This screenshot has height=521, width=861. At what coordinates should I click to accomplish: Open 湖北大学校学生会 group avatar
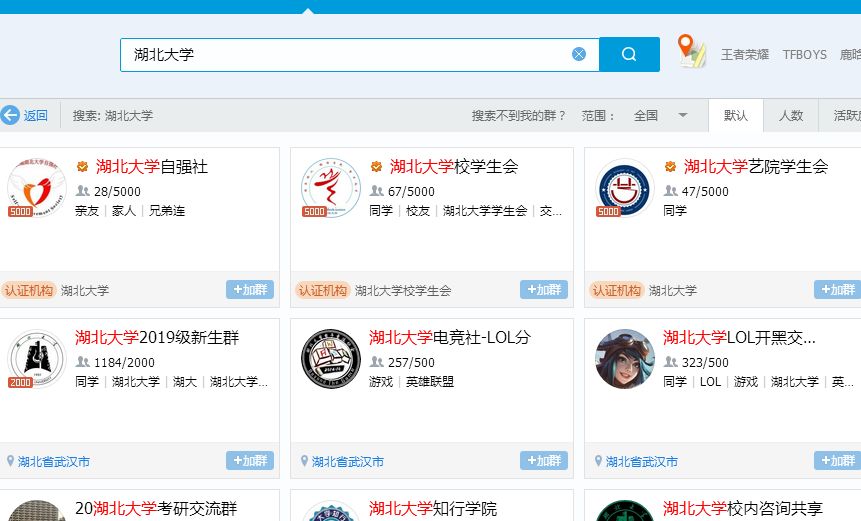tap(331, 188)
